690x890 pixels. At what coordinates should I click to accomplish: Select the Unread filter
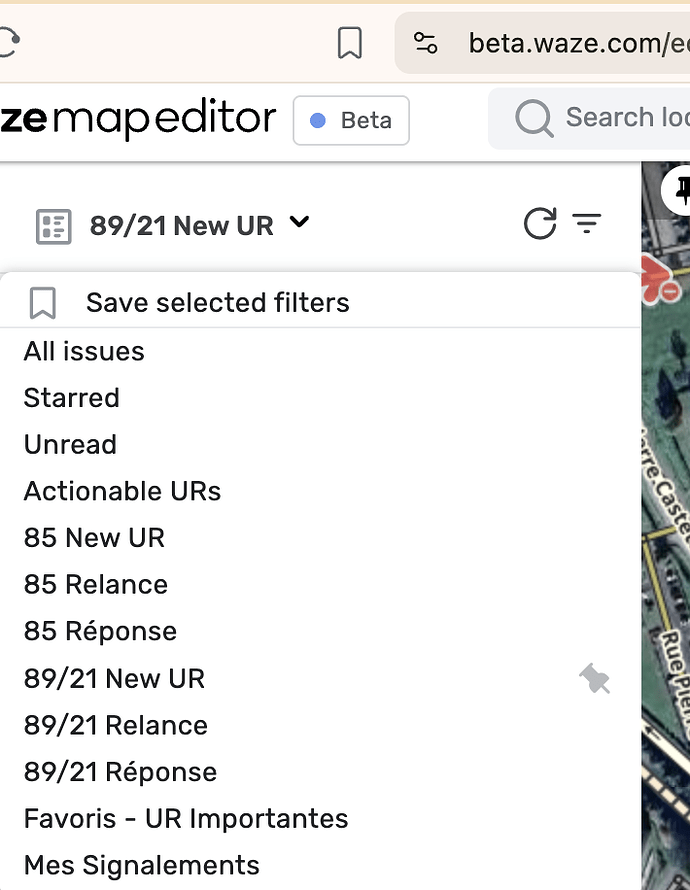(70, 445)
